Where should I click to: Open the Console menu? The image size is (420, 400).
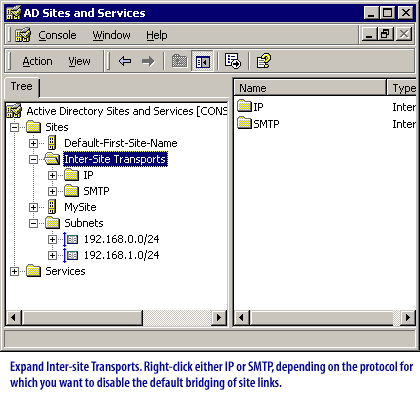pyautogui.click(x=57, y=35)
